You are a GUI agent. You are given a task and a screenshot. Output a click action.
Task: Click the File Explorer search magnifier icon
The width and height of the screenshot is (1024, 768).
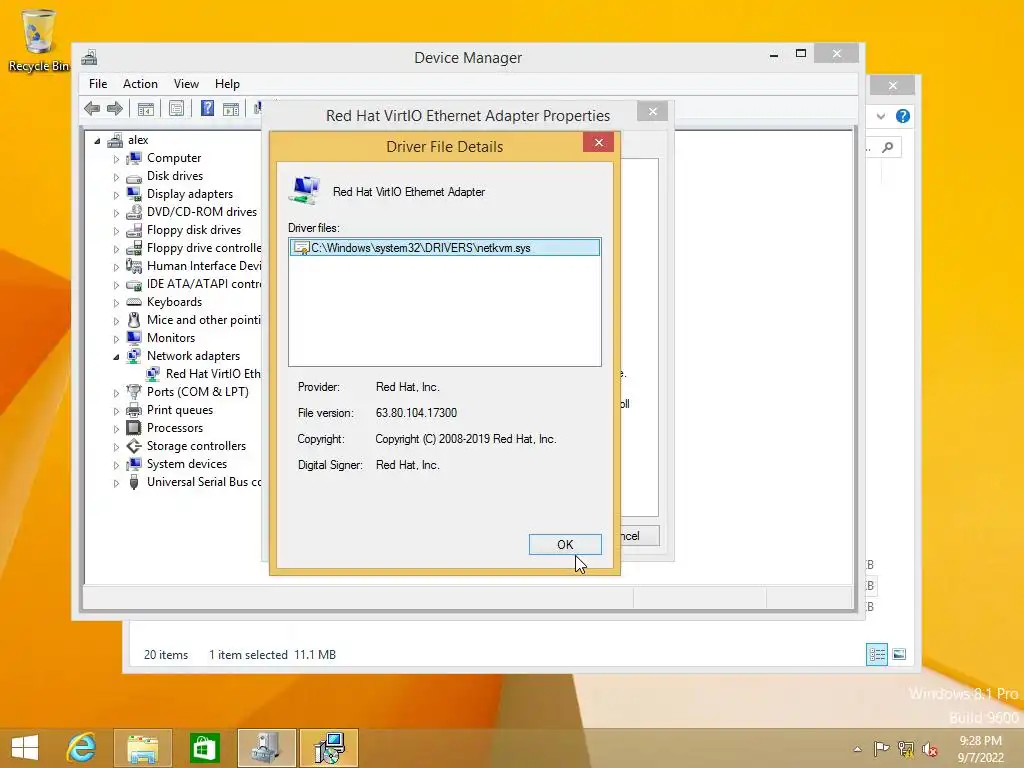[x=888, y=148]
